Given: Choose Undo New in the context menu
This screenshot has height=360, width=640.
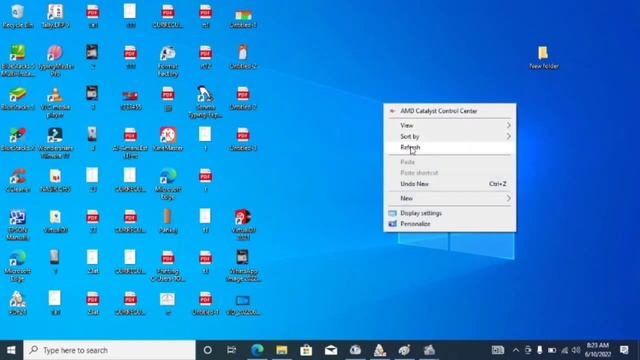Looking at the screenshot, I should point(450,184).
